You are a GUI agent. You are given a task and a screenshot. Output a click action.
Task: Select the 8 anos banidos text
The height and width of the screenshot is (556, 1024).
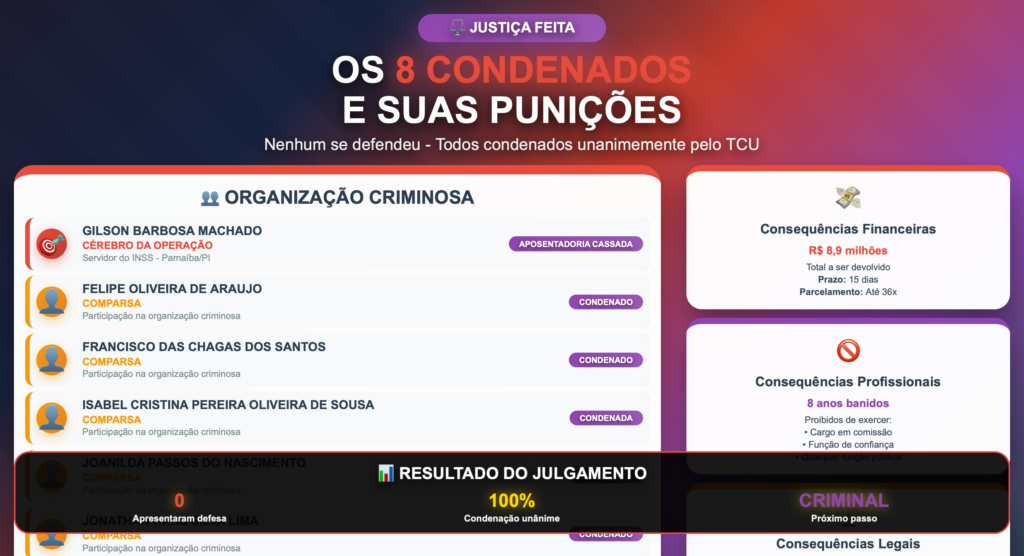point(848,403)
